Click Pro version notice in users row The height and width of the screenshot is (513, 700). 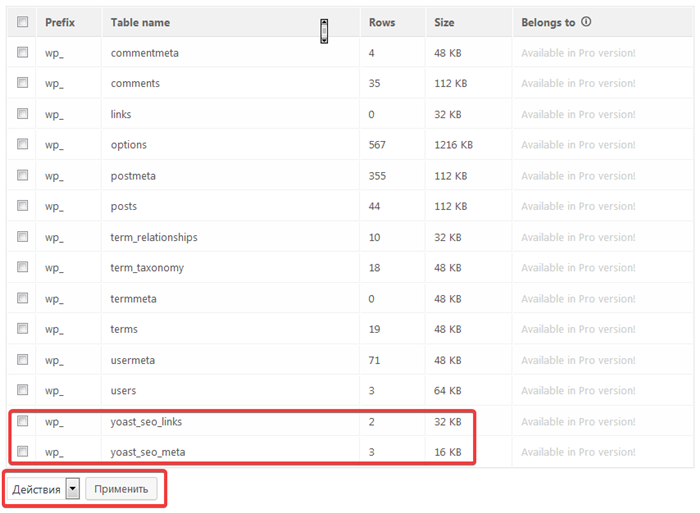578,391
